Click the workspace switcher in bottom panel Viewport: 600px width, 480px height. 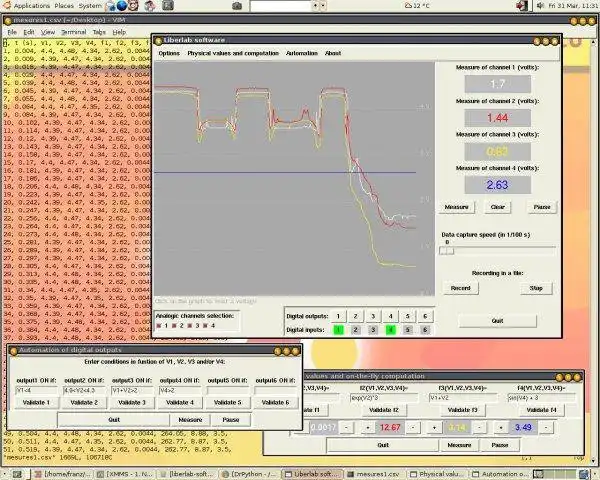pos(555,474)
